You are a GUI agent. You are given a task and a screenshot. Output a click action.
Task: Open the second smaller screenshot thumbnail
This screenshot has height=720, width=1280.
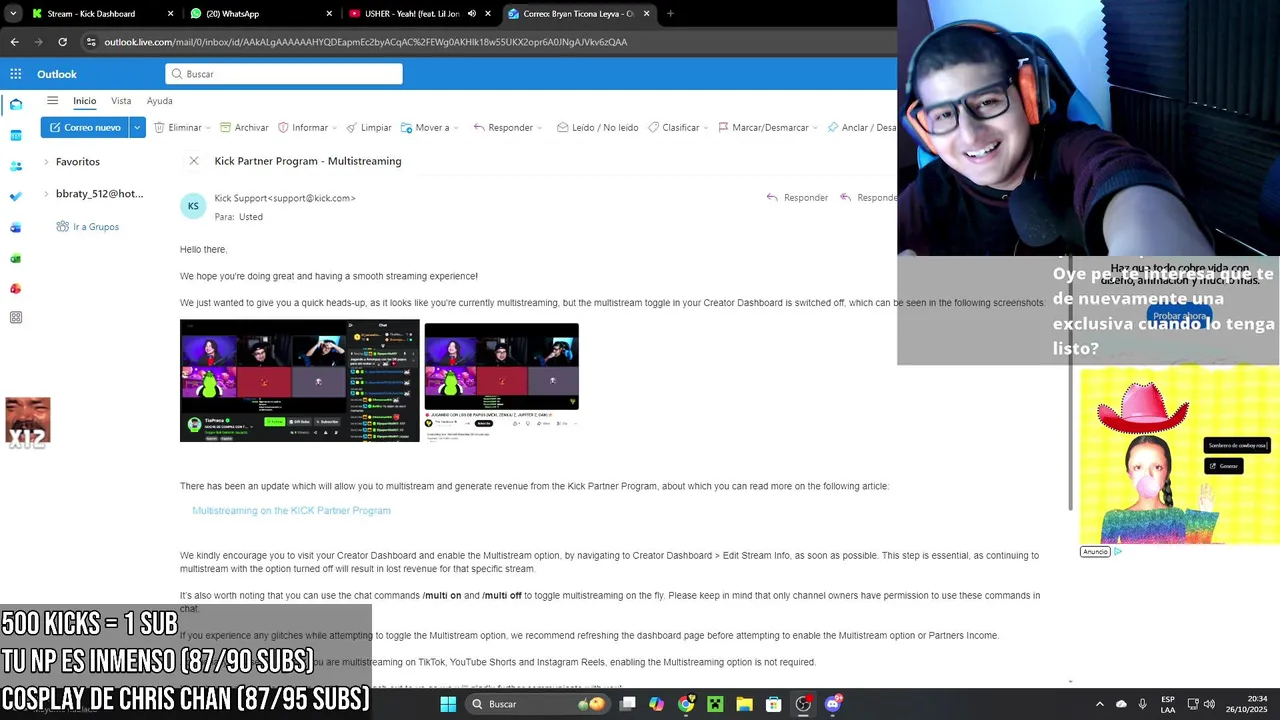pos(502,380)
